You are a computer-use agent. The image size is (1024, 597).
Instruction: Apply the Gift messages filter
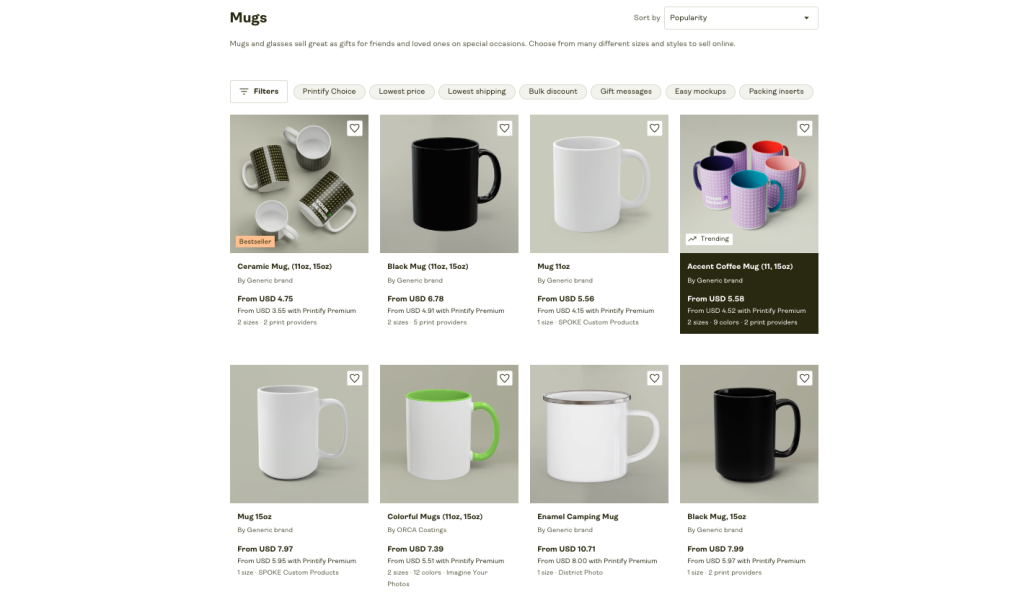[x=626, y=91]
